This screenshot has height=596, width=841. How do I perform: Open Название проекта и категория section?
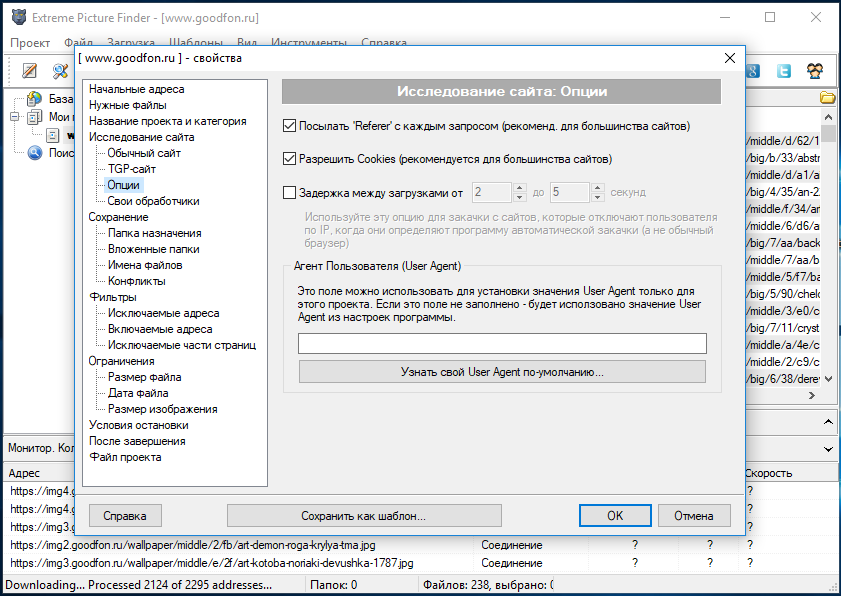[x=168, y=121]
